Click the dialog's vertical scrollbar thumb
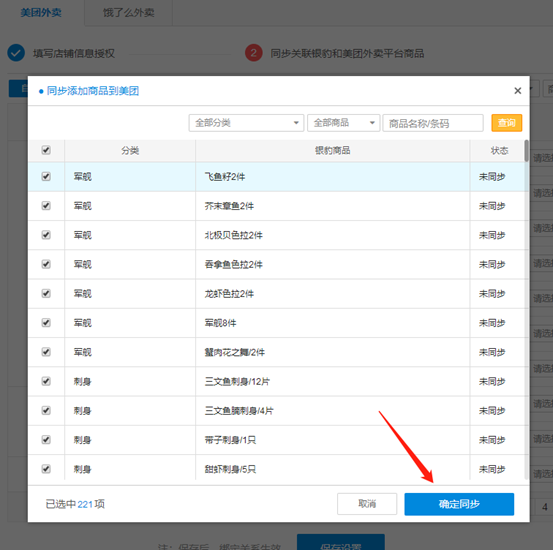Image resolution: width=553 pixels, height=550 pixels. point(526,151)
